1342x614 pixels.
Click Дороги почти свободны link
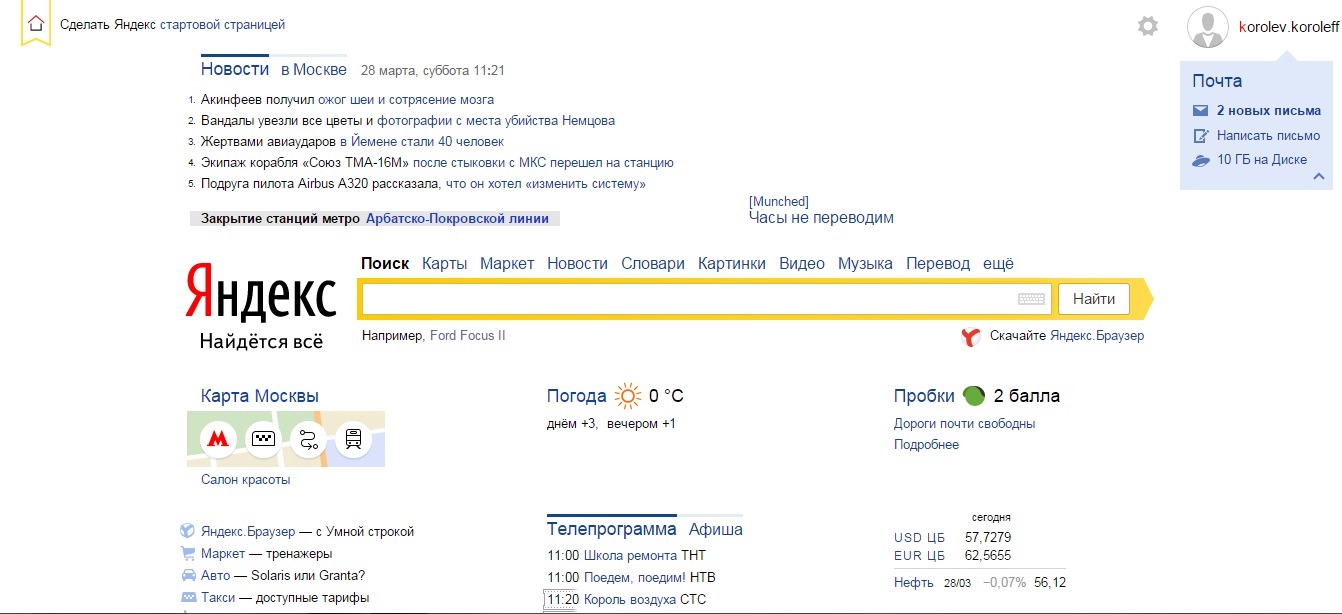point(964,424)
